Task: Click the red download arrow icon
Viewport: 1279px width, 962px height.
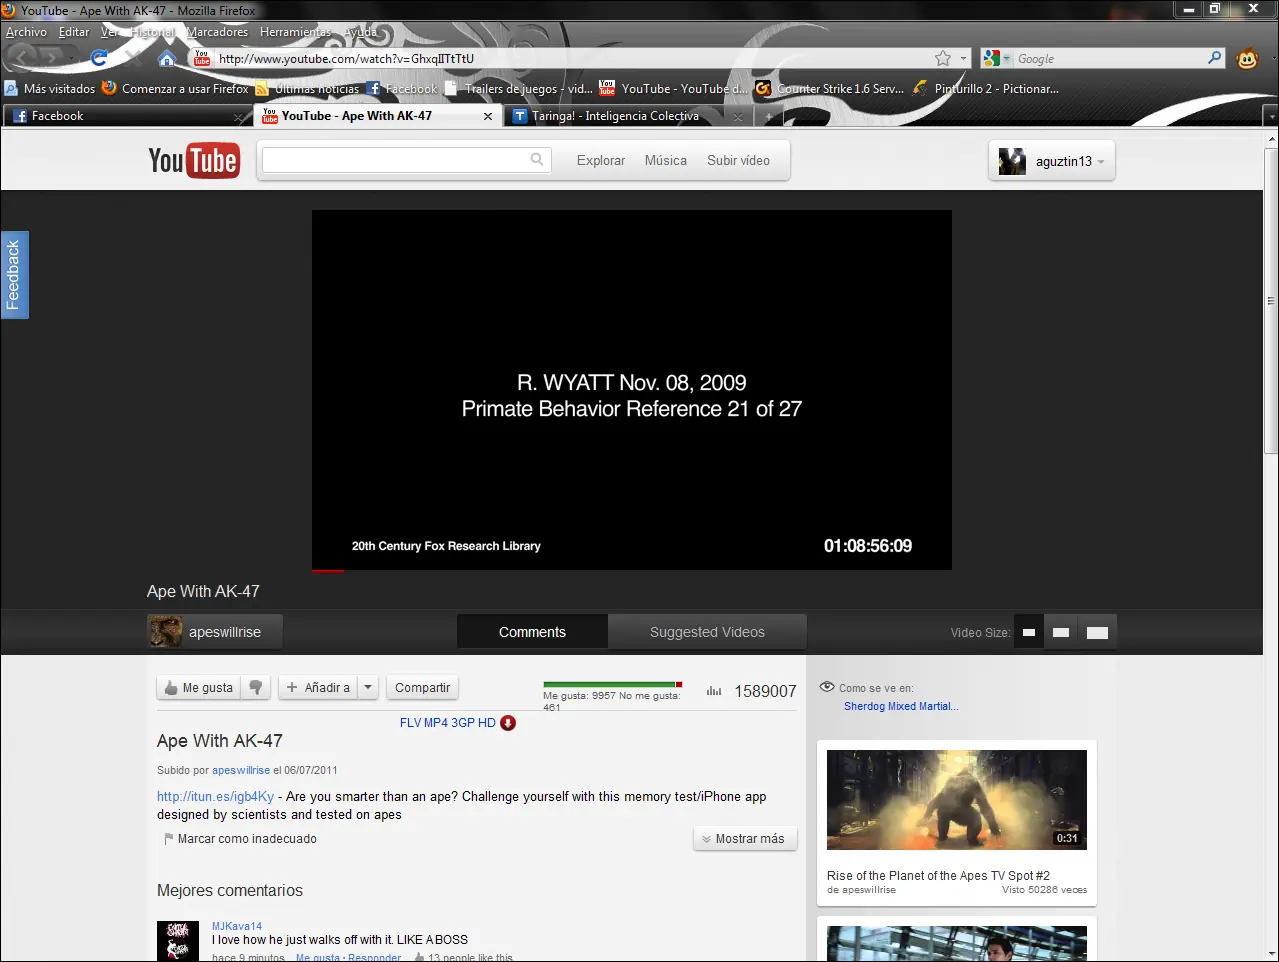Action: [508, 723]
